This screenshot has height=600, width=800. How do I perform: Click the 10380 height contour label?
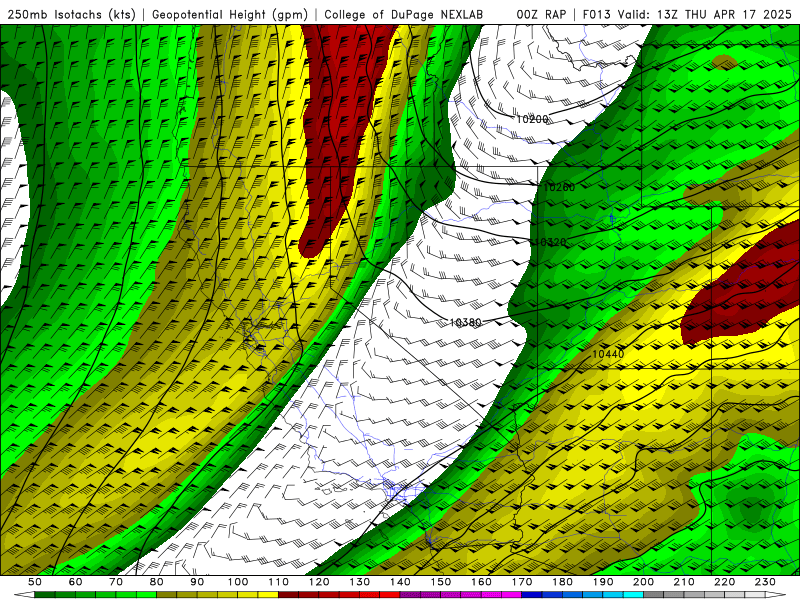465,322
